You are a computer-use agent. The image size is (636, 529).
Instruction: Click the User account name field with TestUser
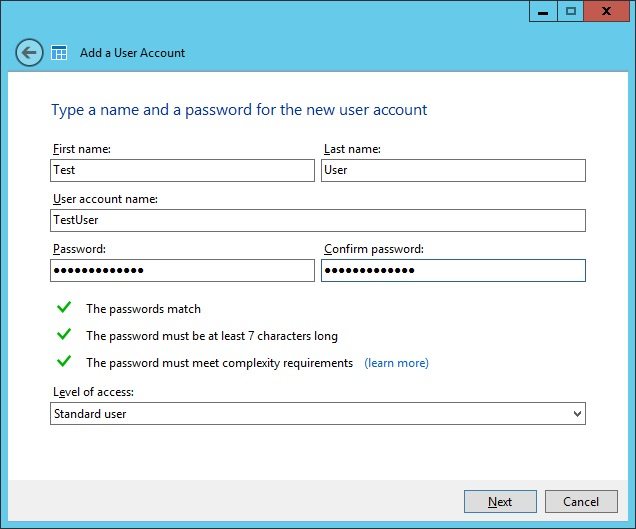pos(318,220)
